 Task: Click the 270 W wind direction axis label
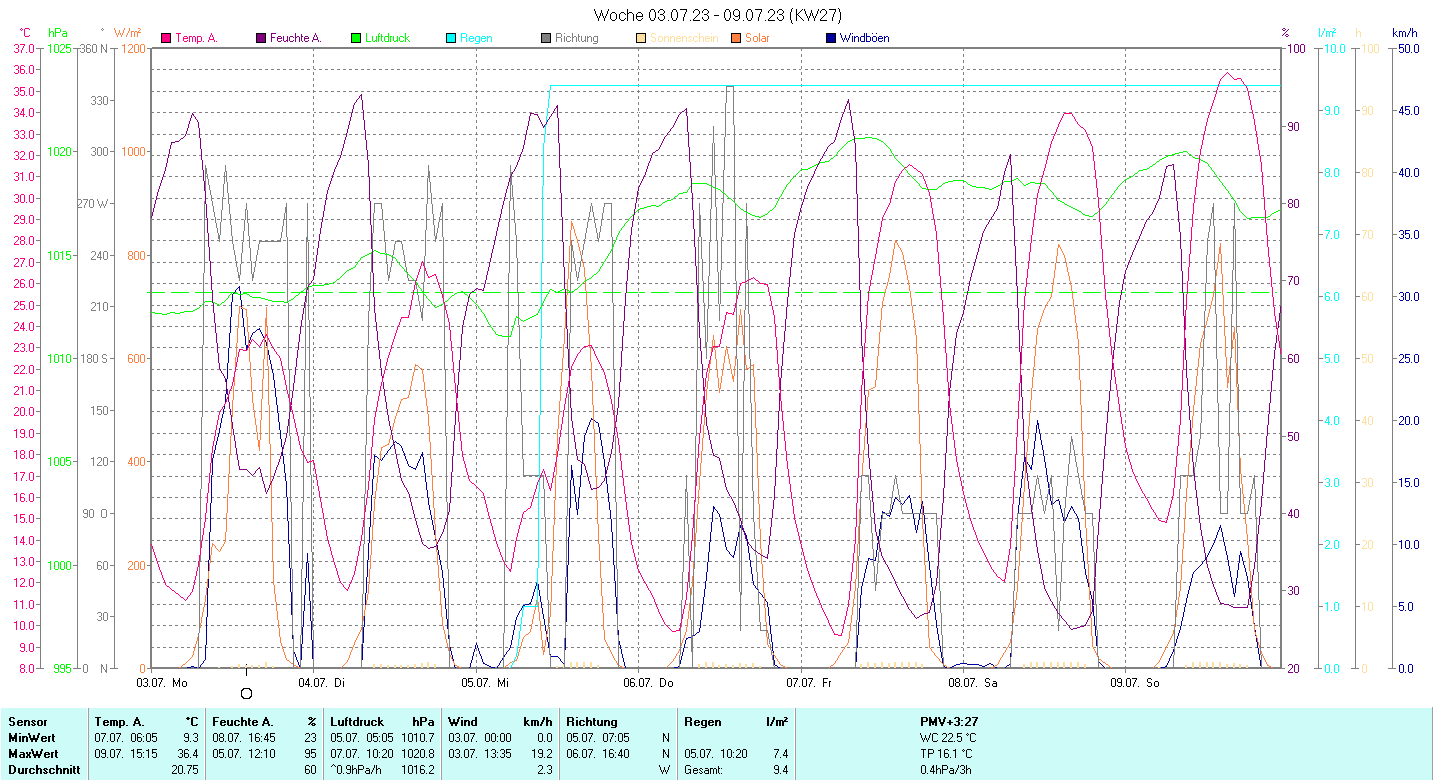[94, 203]
